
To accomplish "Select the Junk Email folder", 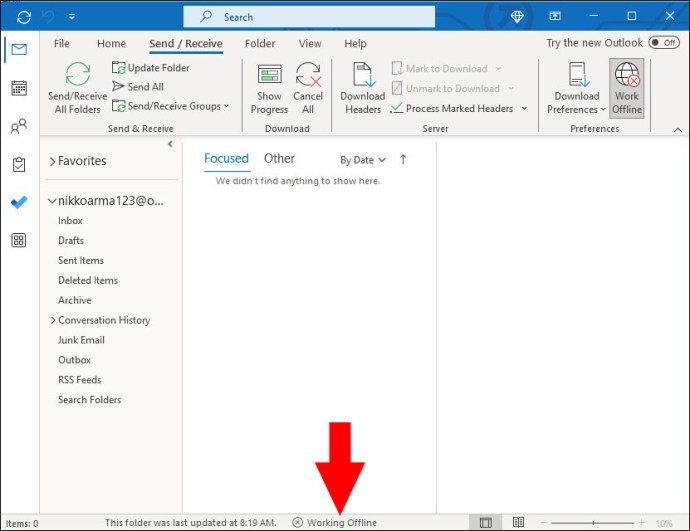I will coord(81,340).
